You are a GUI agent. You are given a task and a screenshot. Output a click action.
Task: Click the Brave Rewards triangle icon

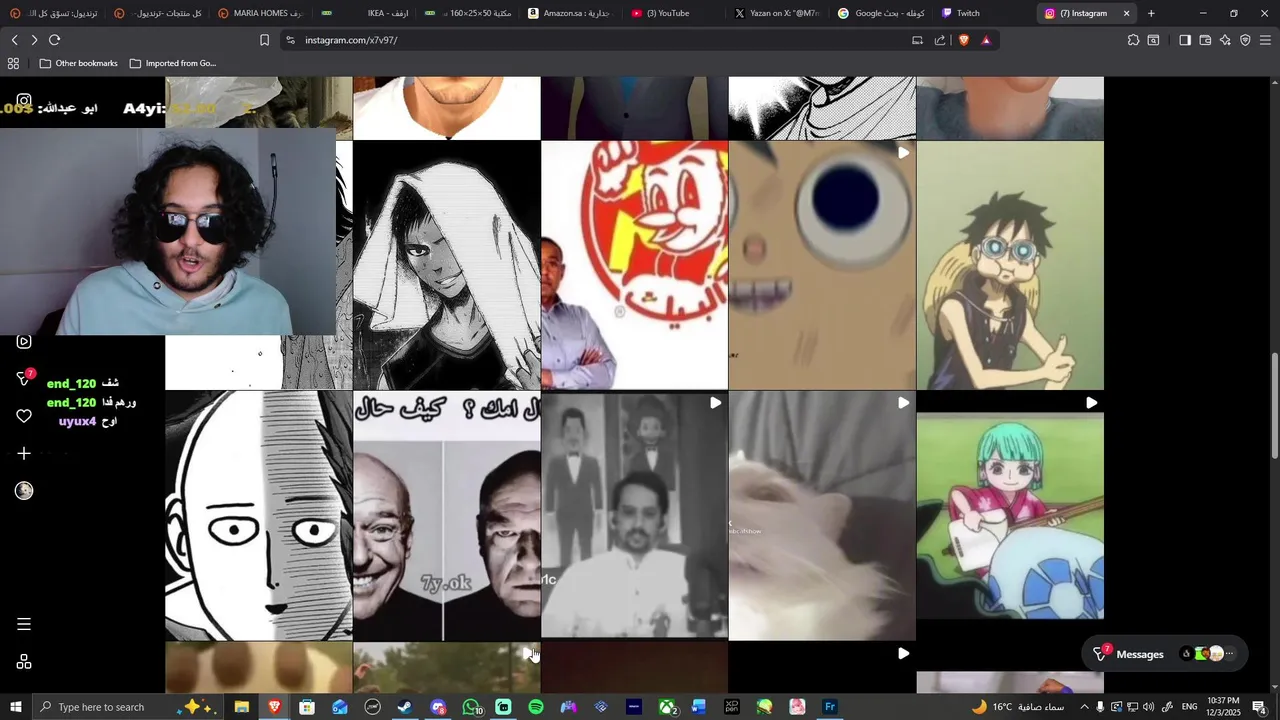tap(986, 40)
